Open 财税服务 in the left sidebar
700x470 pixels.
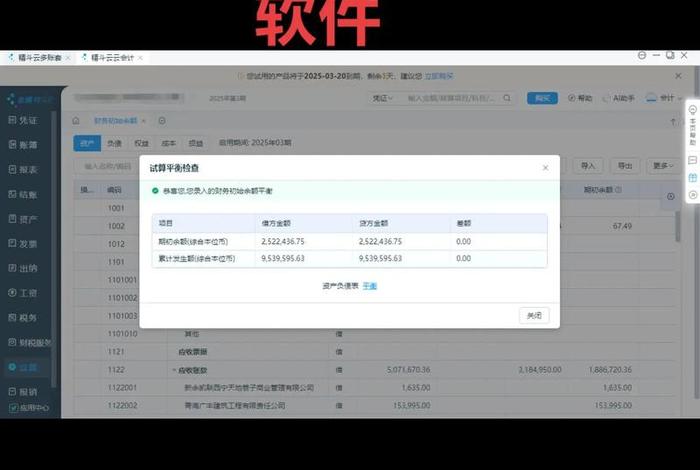click(29, 343)
